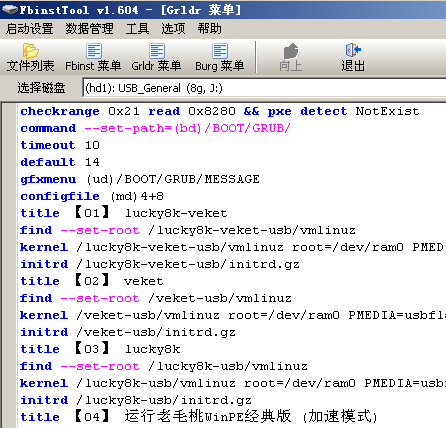The height and width of the screenshot is (428, 446).
Task: Click the 'find --set-root /lucky8k-veket-usb/vmlinuz' line
Action: [x=188, y=230]
